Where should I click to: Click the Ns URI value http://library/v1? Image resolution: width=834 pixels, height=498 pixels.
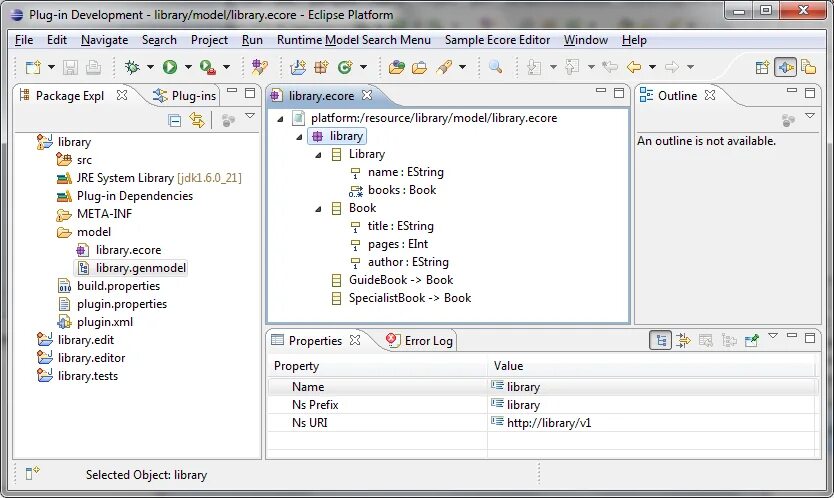point(549,423)
